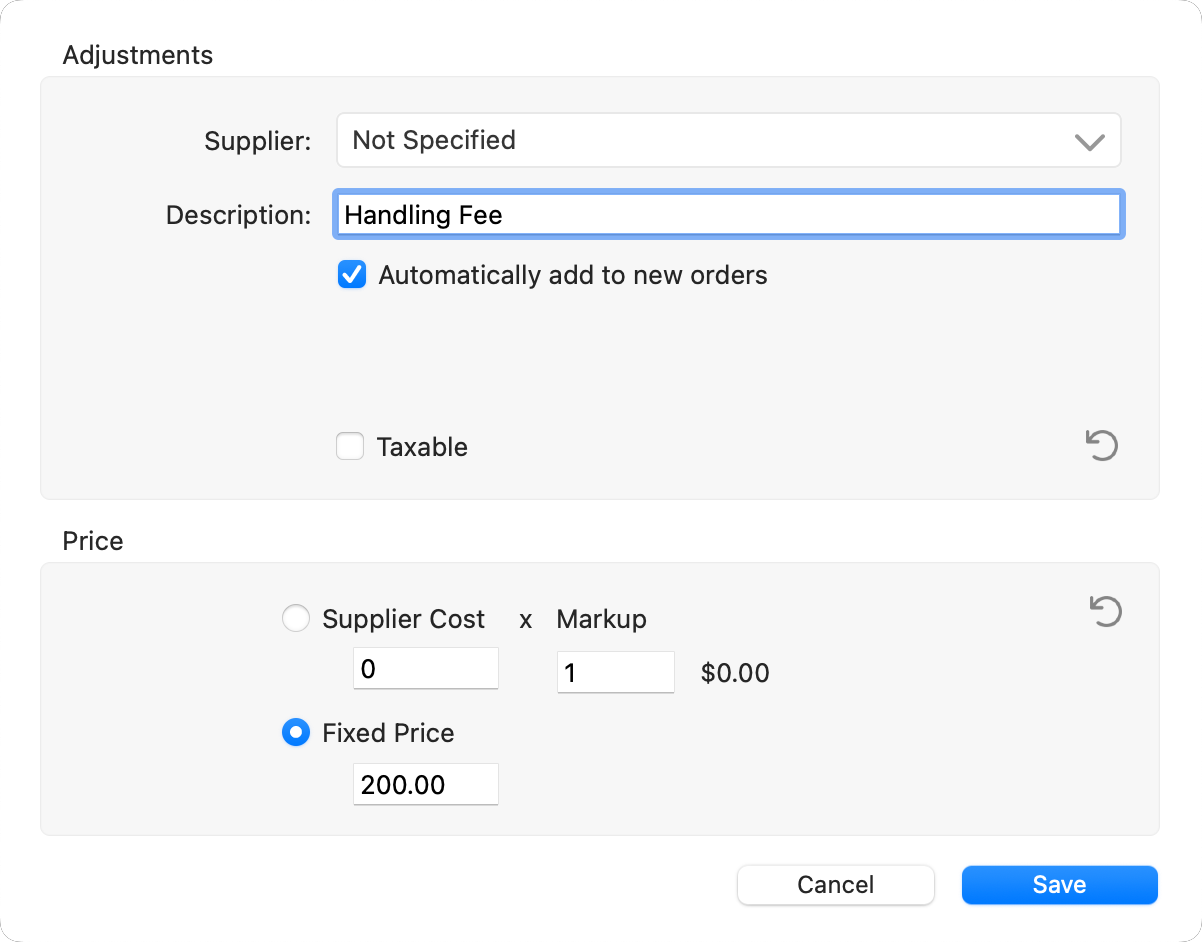Screen dimensions: 1202x942
Task: Select the Fixed Price radio button
Action: click(296, 733)
